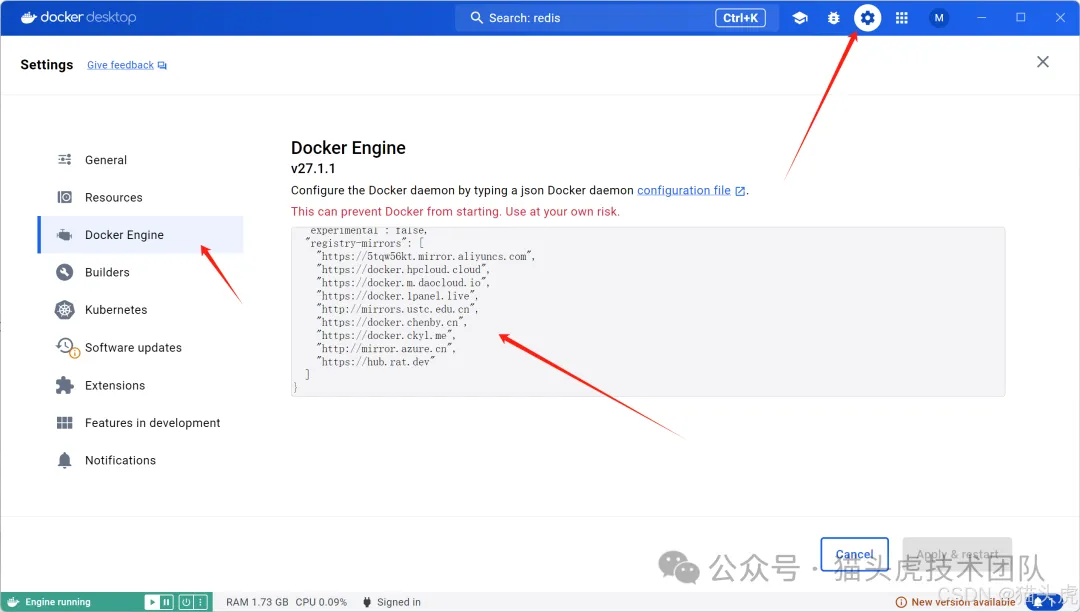
Task: Click the docker.m.daocloud.io mirror line
Action: tap(403, 283)
